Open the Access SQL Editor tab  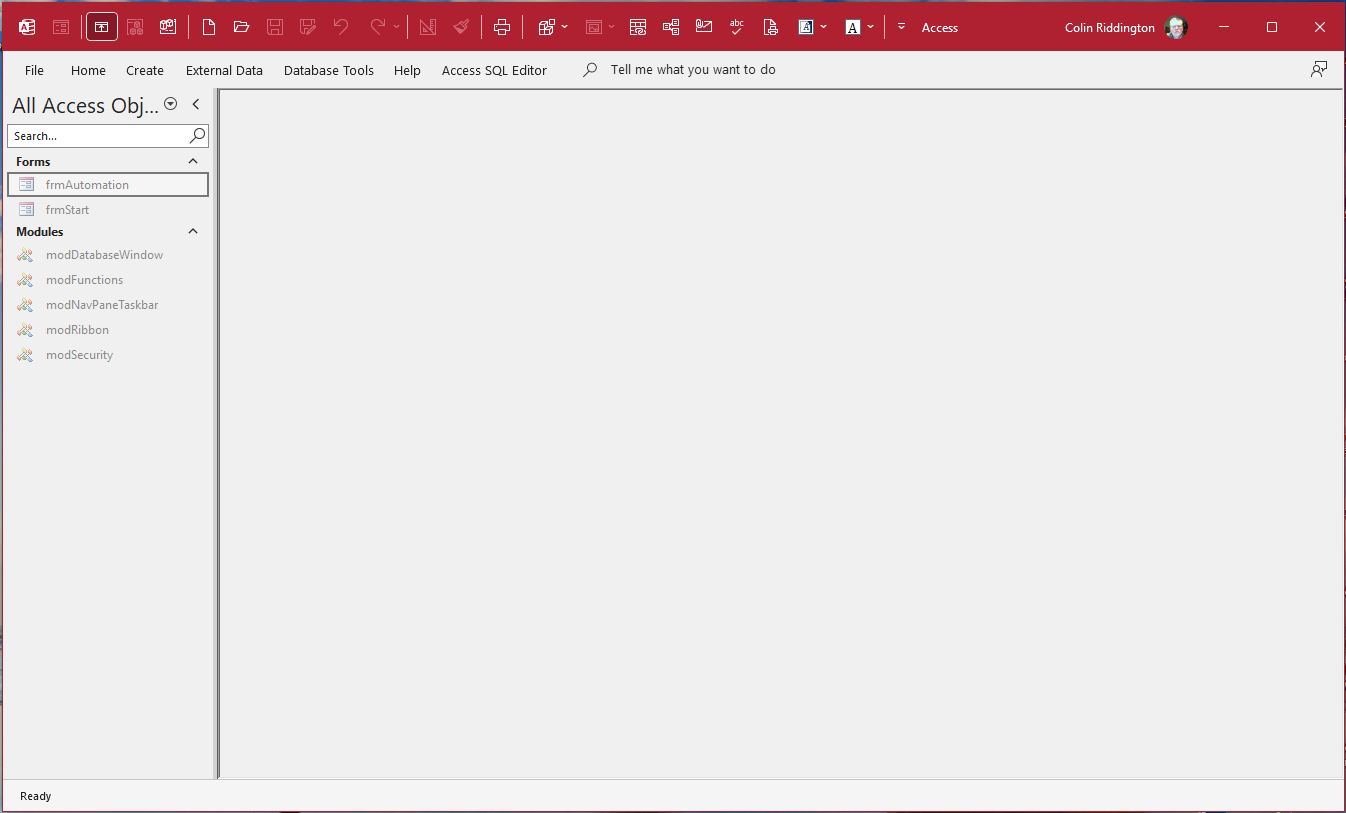point(494,70)
